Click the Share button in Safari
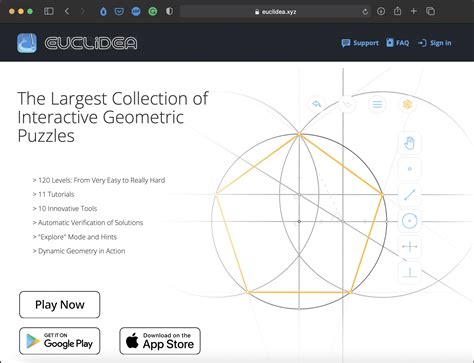The image size is (474, 363). [x=397, y=11]
